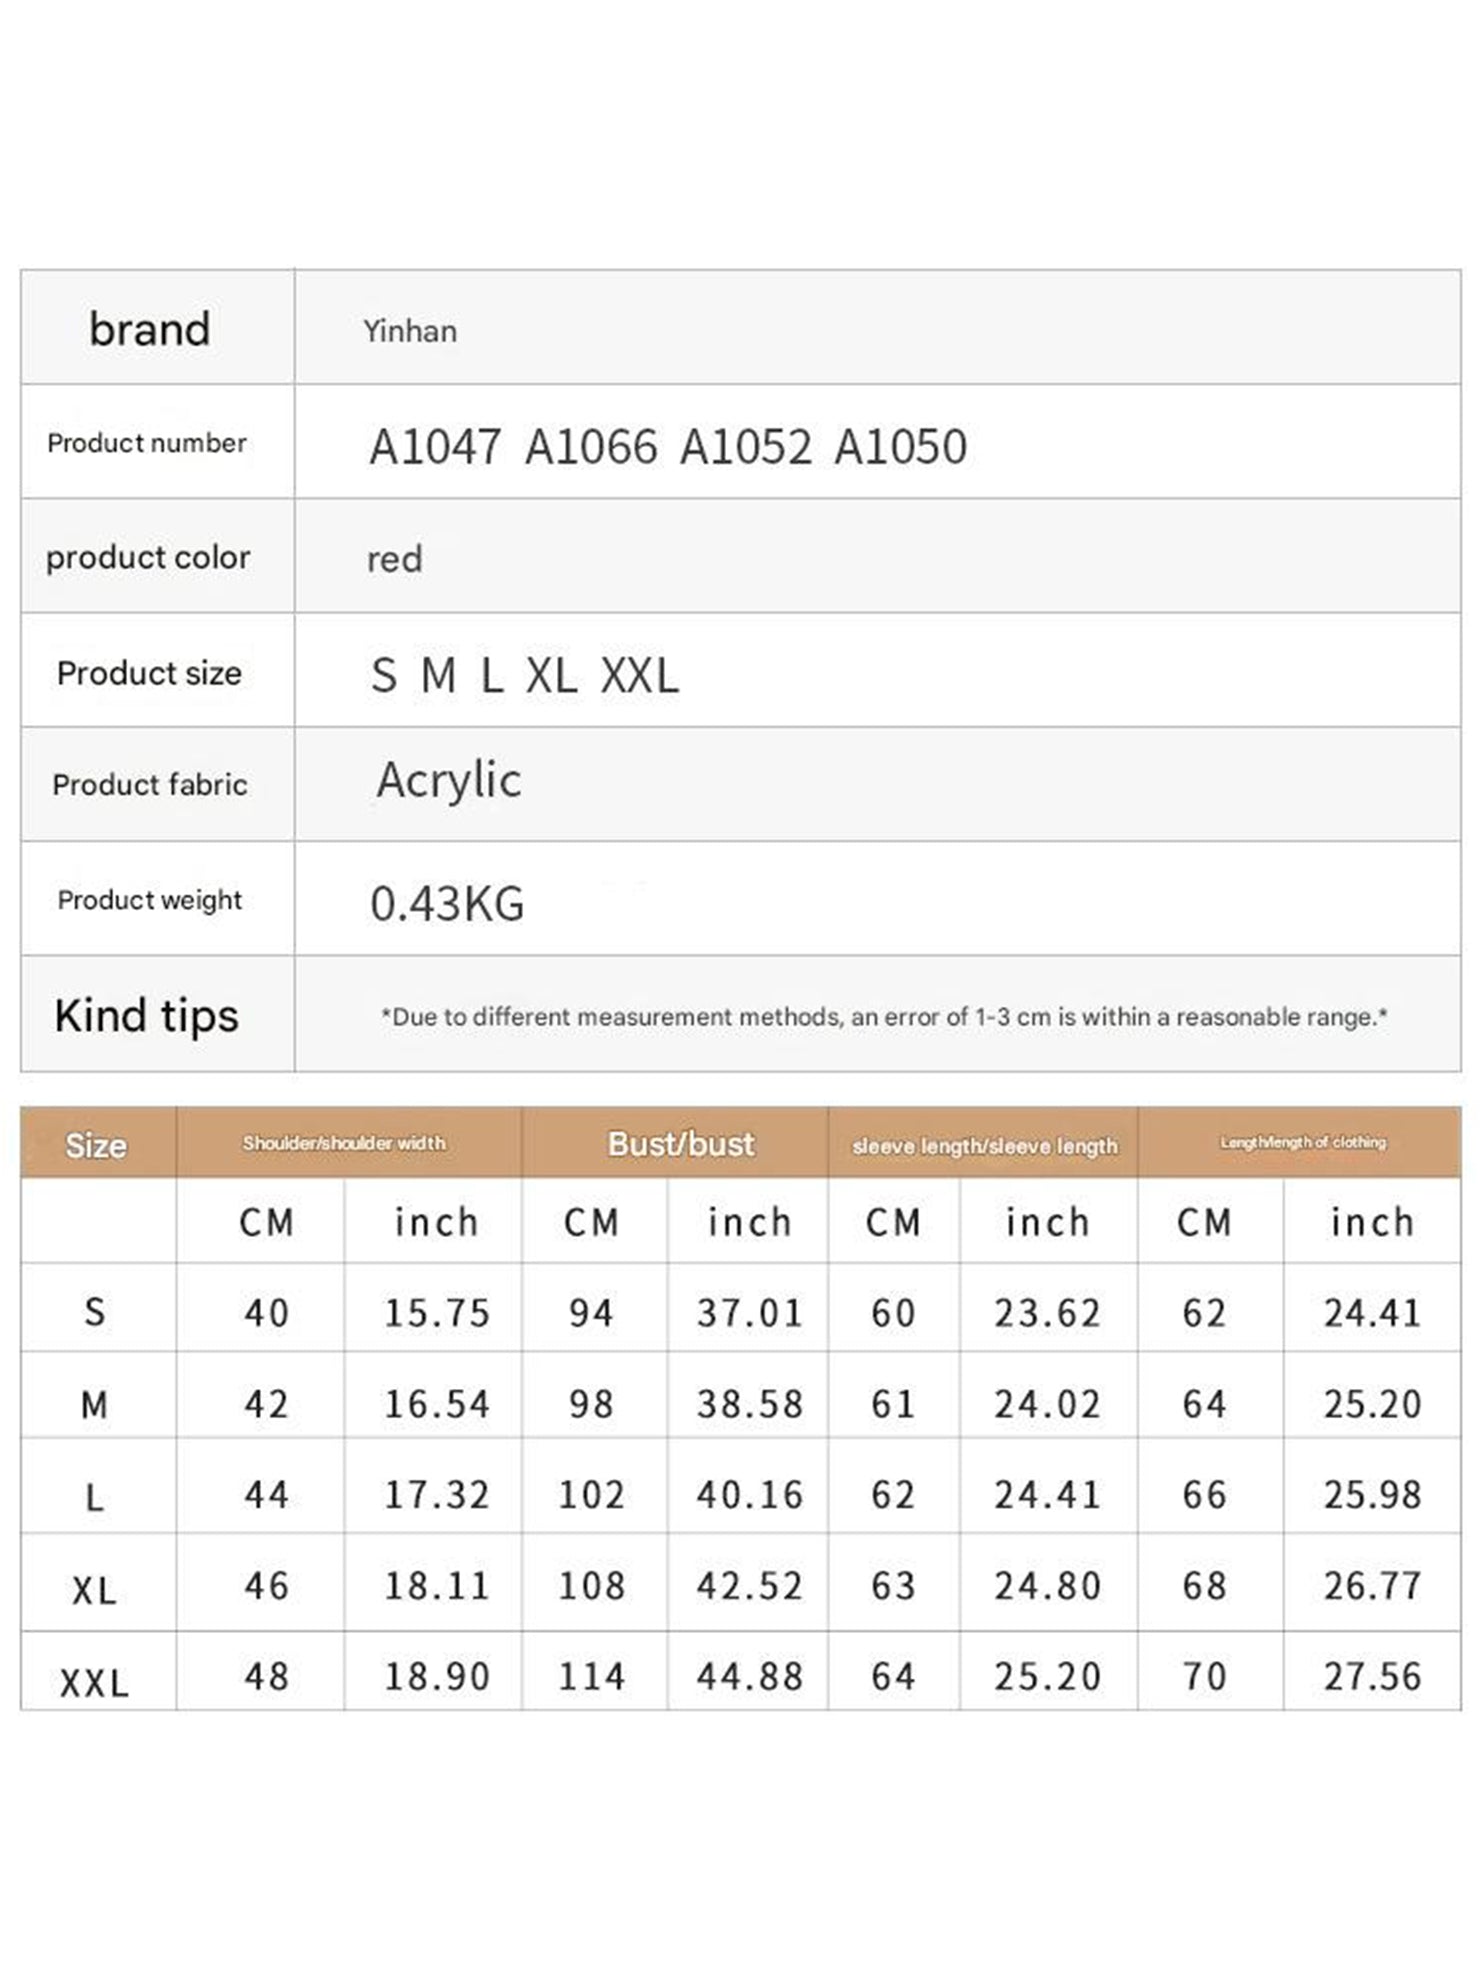Image resolution: width=1482 pixels, height=1966 pixels.
Task: Click the Shoulder/shoulder width header
Action: [x=344, y=1143]
